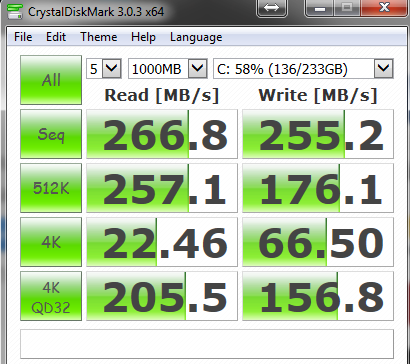Select the 4K write result 66.50

(318, 242)
